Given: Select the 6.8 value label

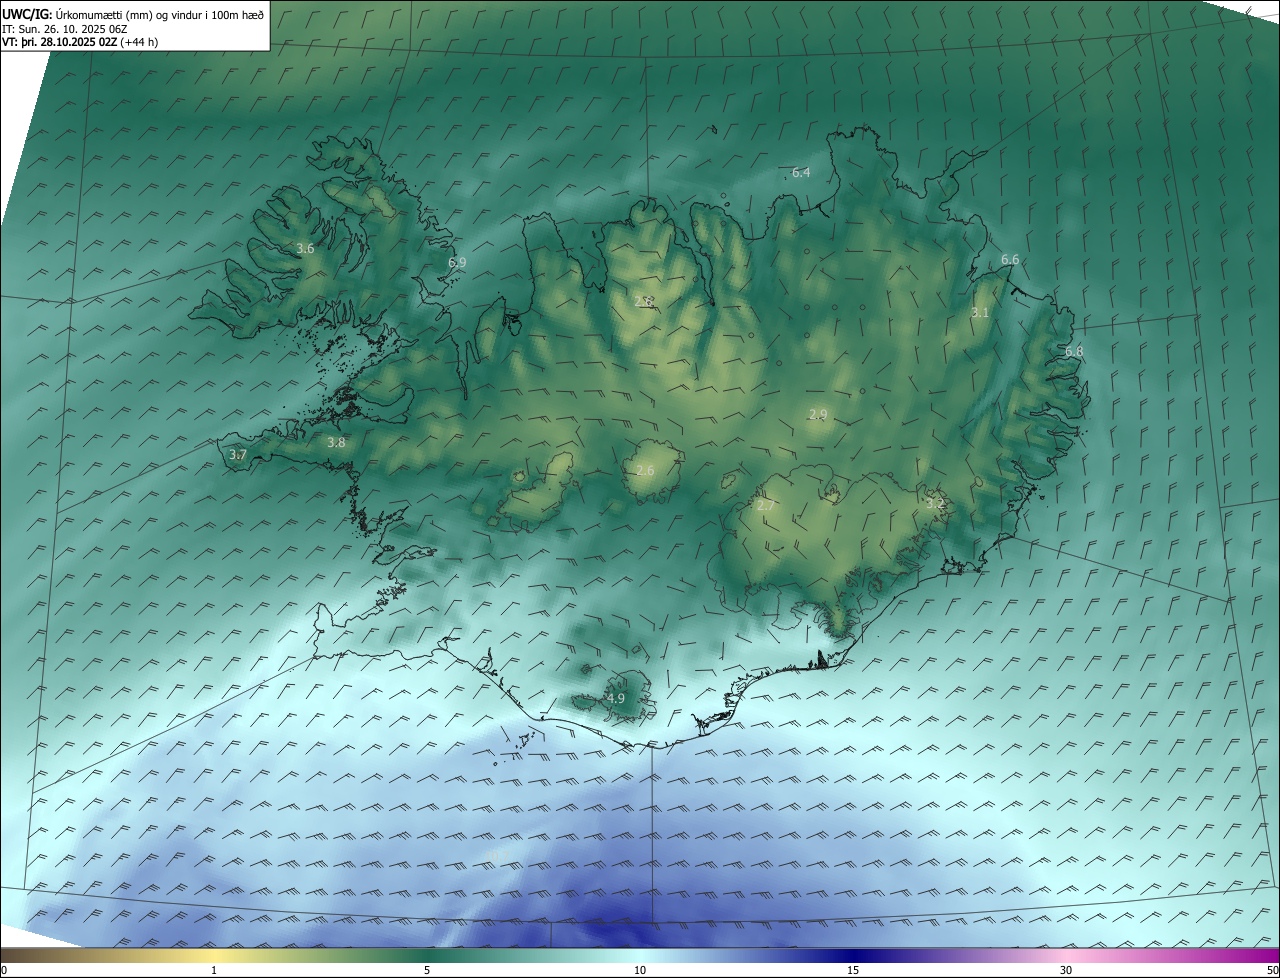Looking at the screenshot, I should coord(1074,352).
